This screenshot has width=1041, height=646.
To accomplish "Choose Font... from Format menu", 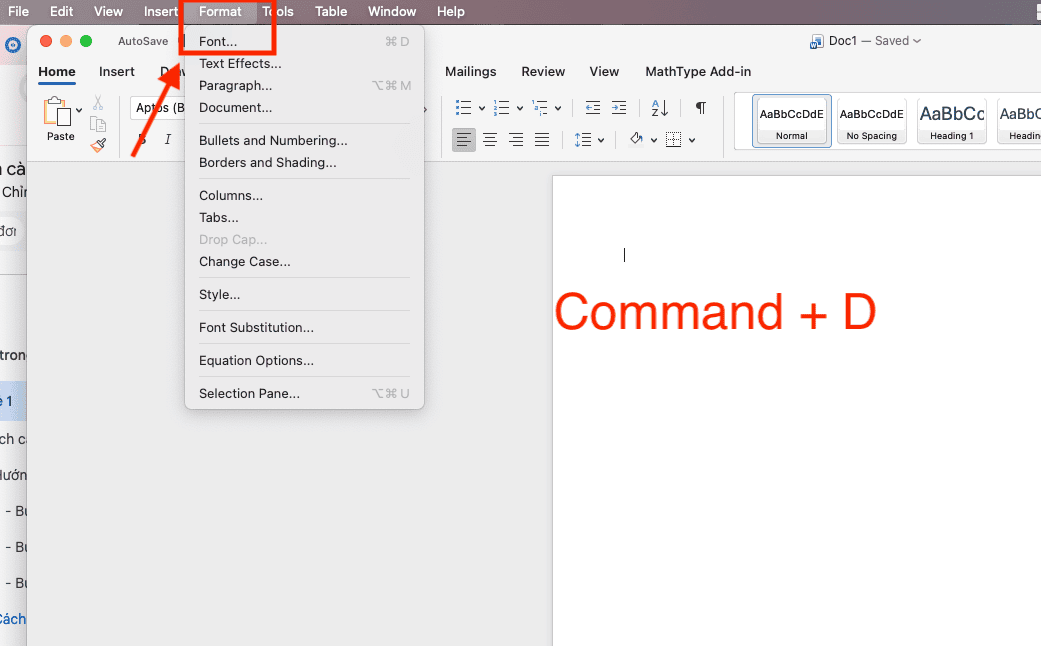I will pos(304,41).
